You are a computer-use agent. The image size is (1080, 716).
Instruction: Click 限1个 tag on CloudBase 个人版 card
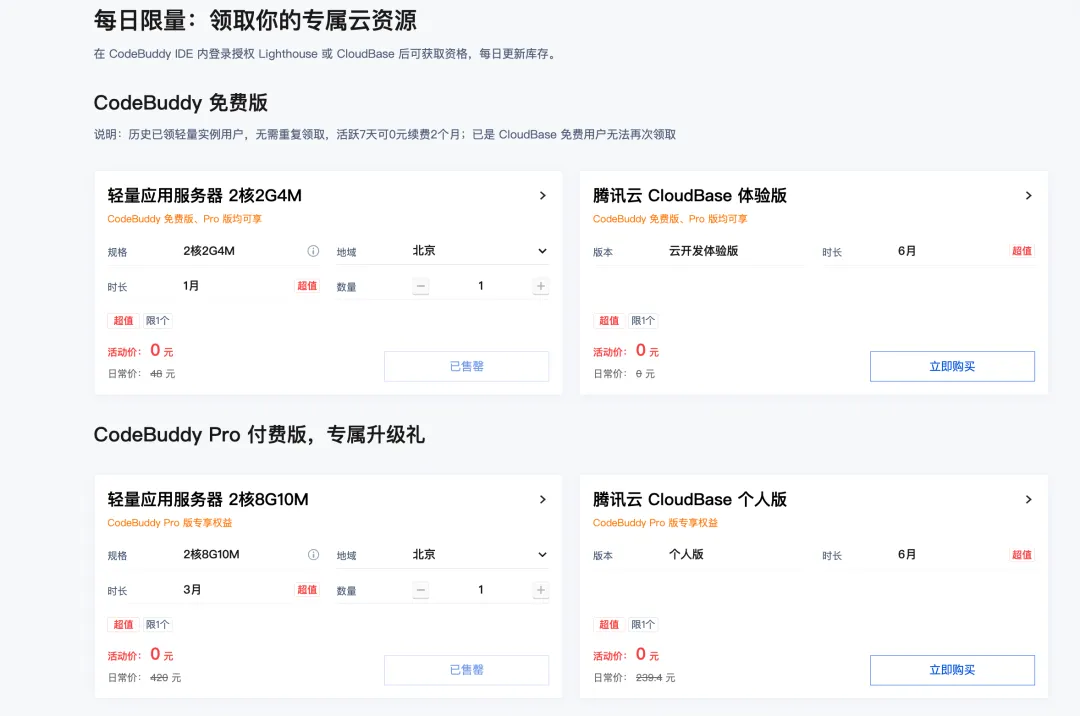tap(643, 624)
